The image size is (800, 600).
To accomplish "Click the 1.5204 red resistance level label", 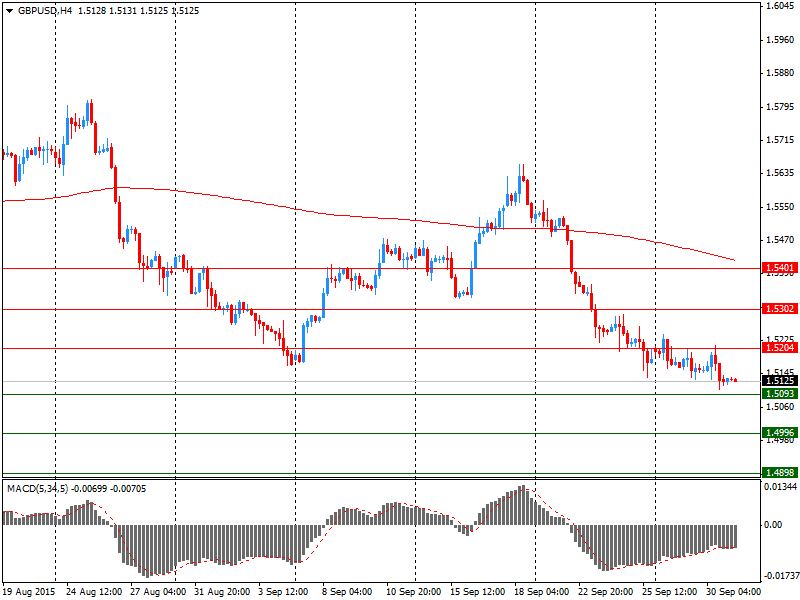I will (x=779, y=348).
